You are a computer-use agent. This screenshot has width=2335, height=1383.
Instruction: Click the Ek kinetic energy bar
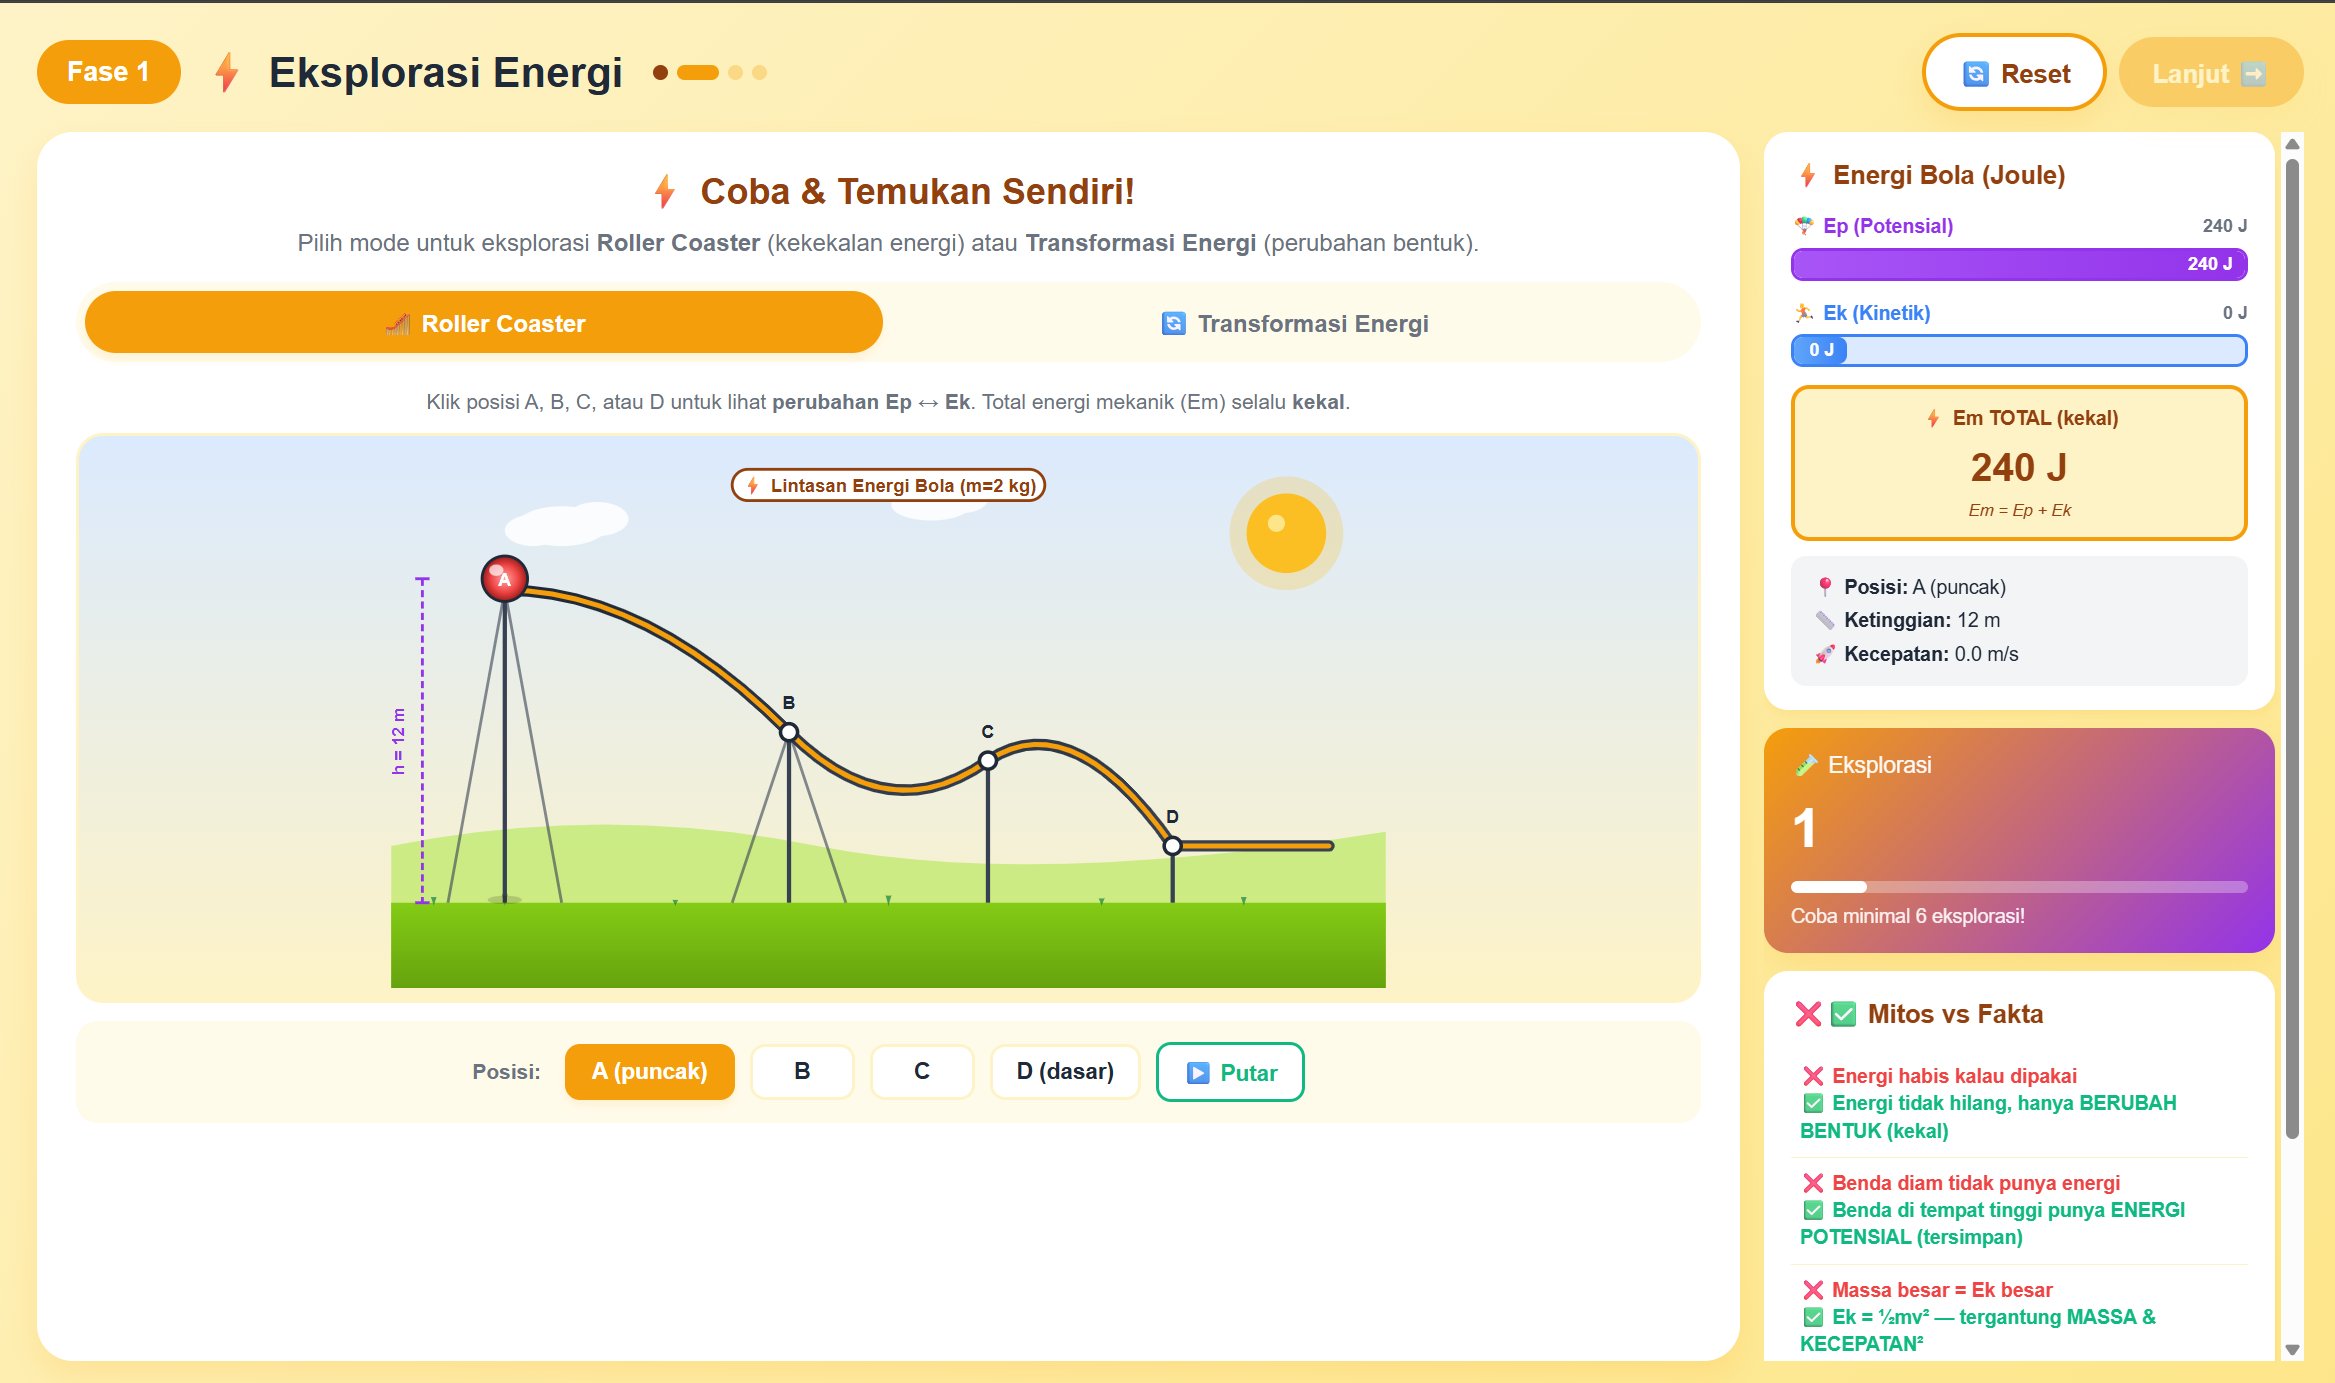[x=2019, y=350]
